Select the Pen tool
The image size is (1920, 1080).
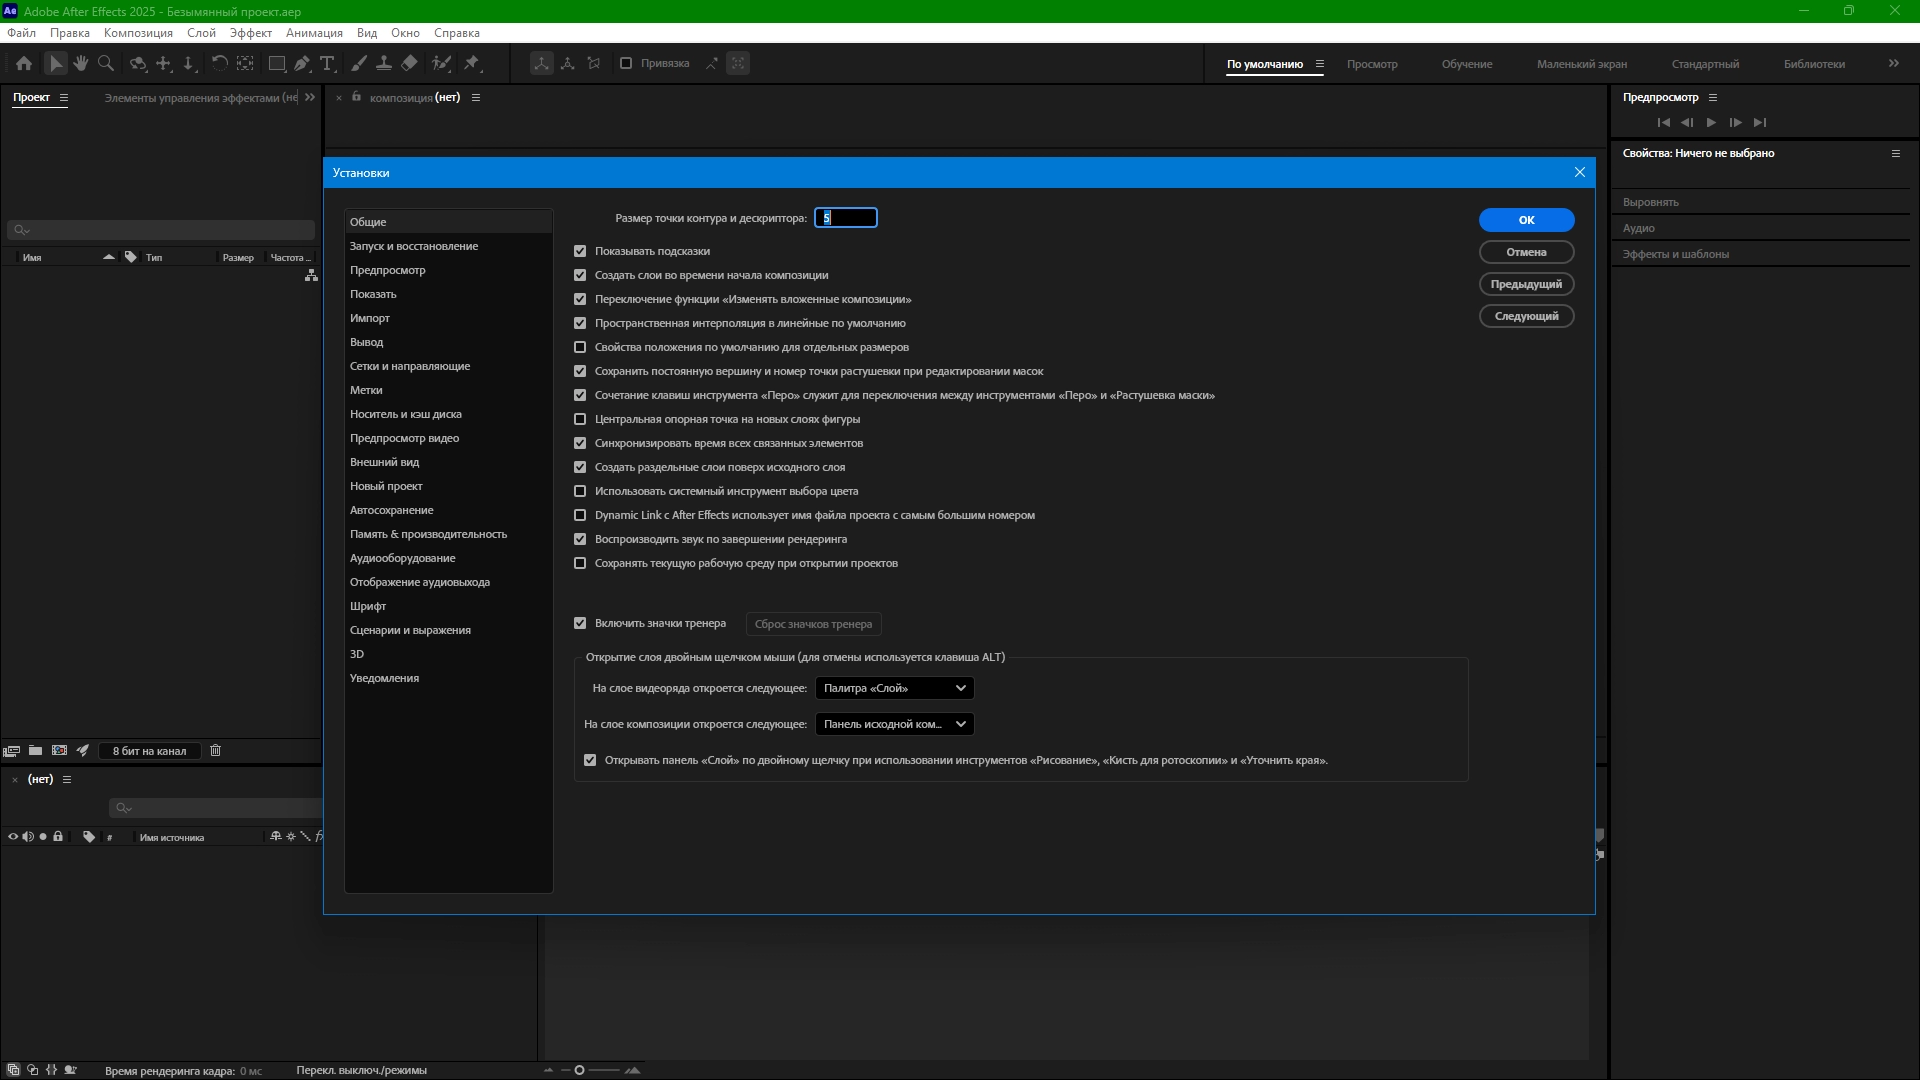click(x=302, y=63)
